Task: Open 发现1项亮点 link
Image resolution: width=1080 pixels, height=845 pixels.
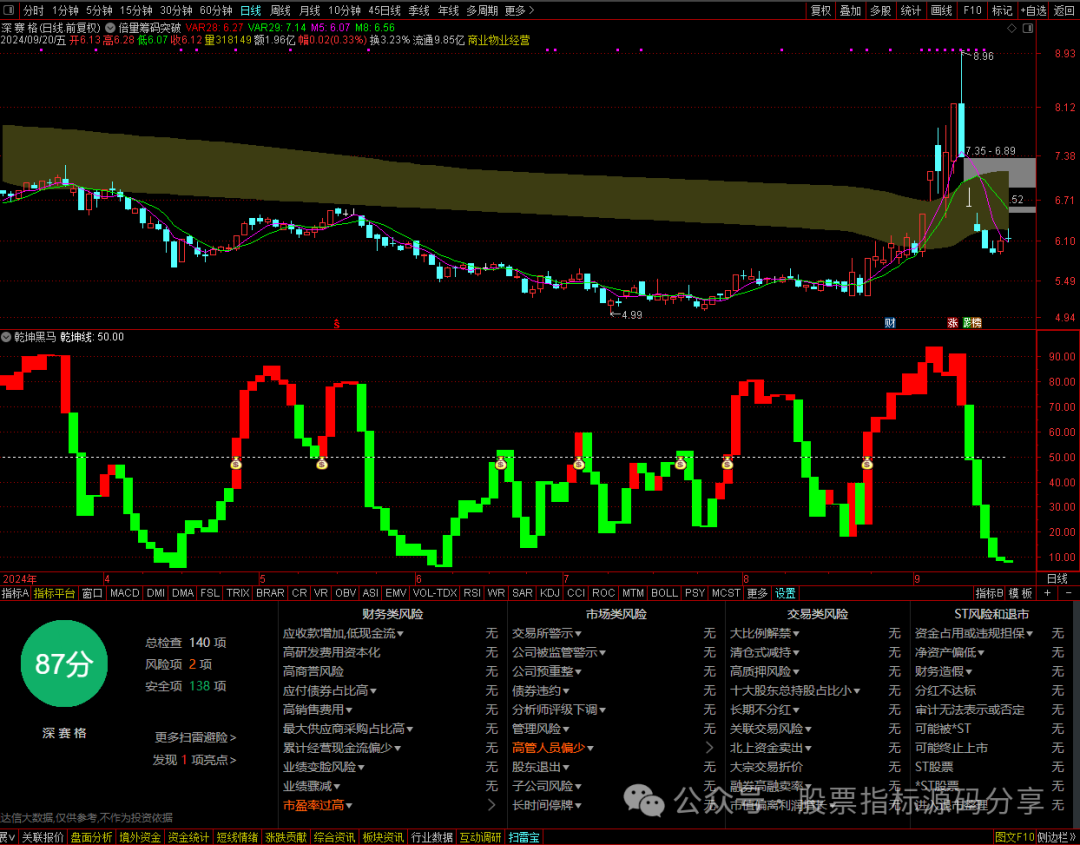Action: click(x=194, y=760)
